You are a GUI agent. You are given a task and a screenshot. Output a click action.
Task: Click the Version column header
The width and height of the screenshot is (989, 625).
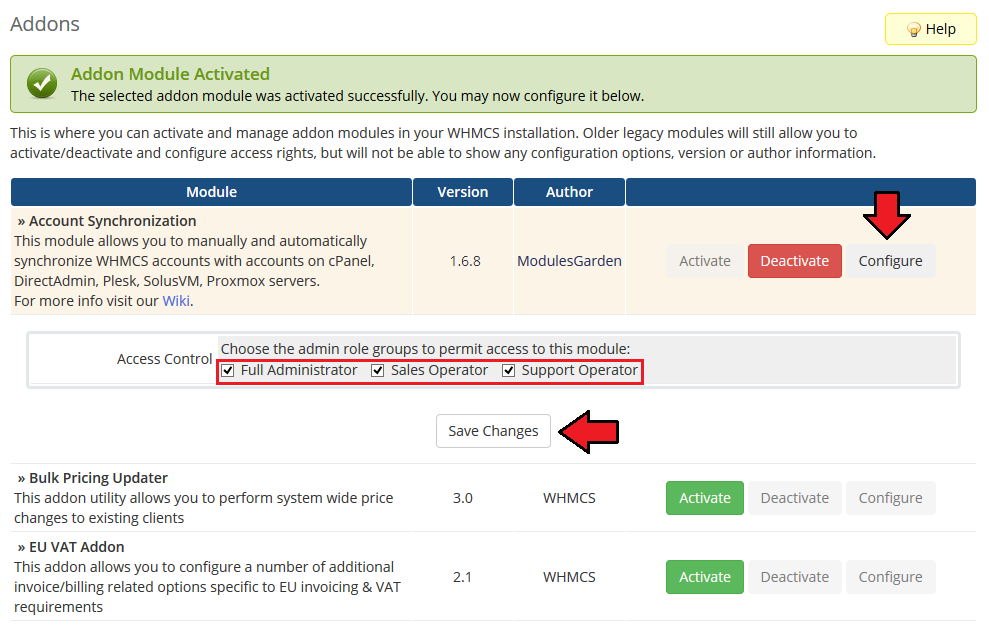(463, 192)
